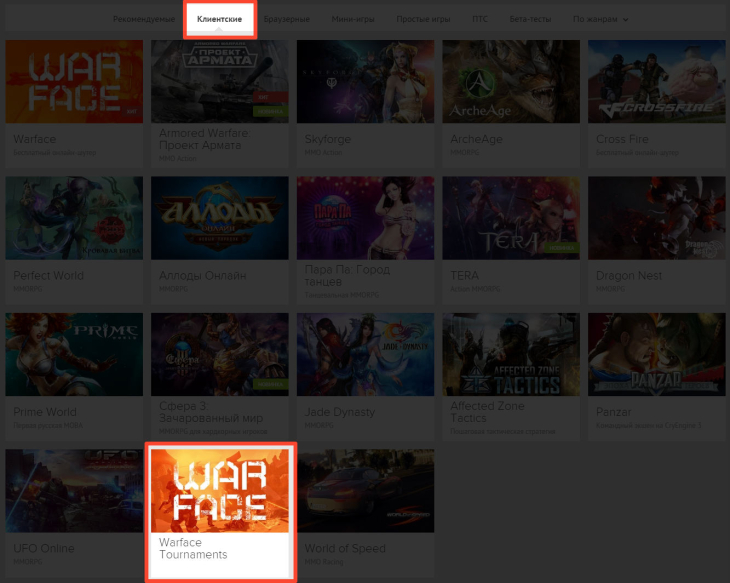The image size is (730, 583).
Task: Open the ArcheAge game cover
Action: 511,81
